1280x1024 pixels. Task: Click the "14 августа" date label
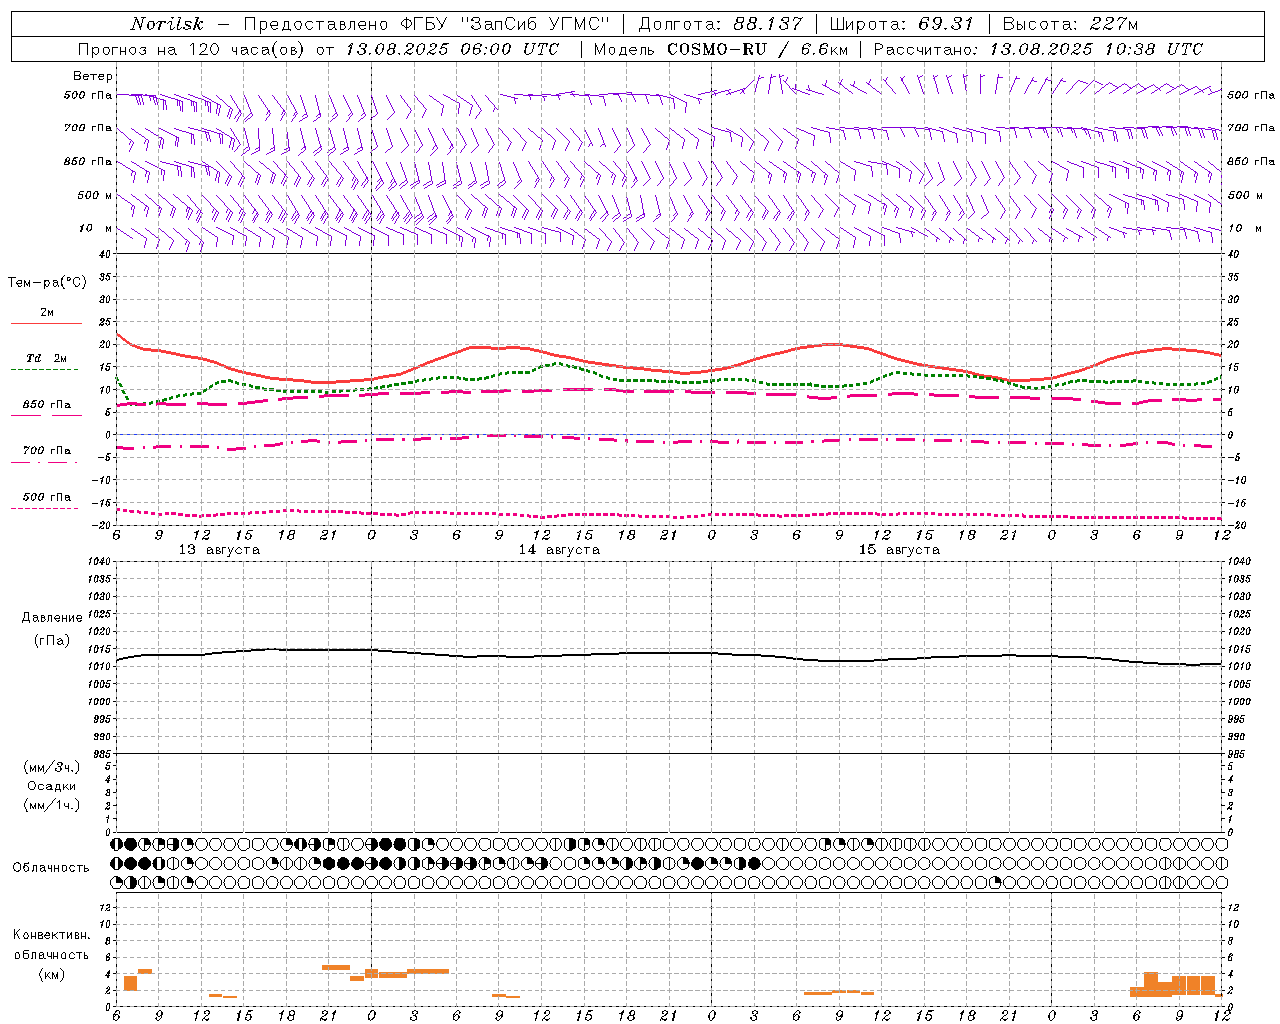559,550
